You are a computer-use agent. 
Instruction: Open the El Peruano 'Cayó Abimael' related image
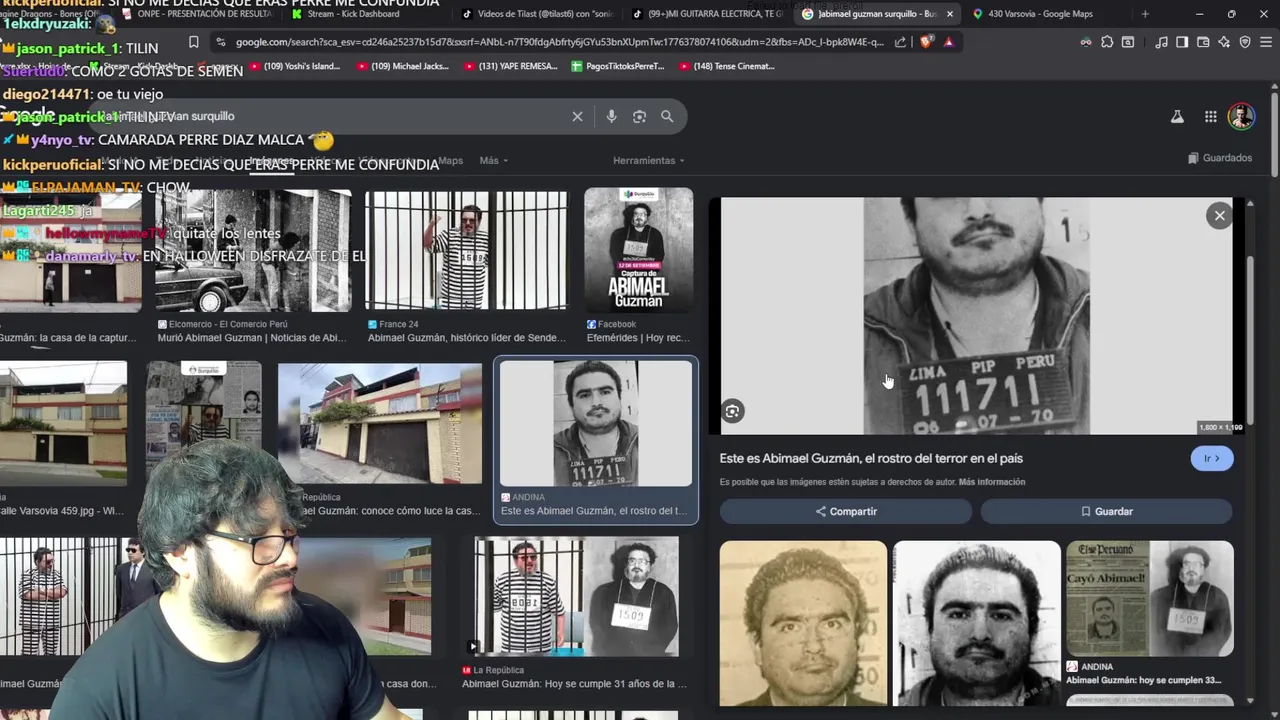pos(1150,598)
